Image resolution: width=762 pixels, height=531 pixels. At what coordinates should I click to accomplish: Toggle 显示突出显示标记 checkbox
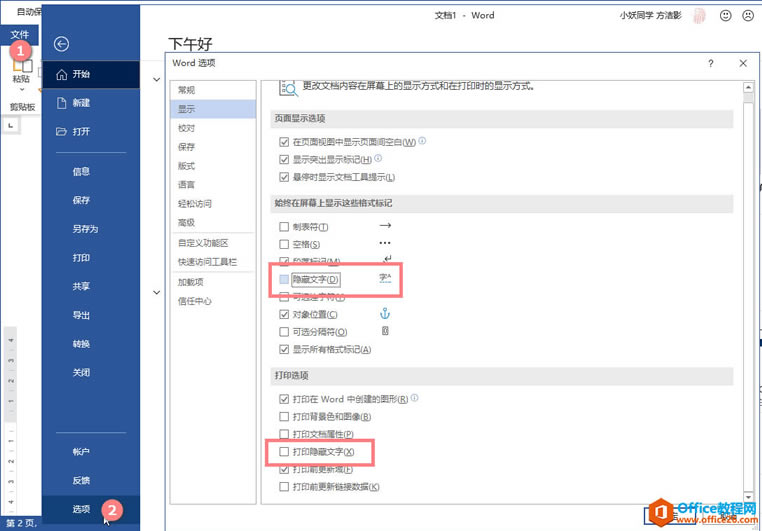pos(284,159)
